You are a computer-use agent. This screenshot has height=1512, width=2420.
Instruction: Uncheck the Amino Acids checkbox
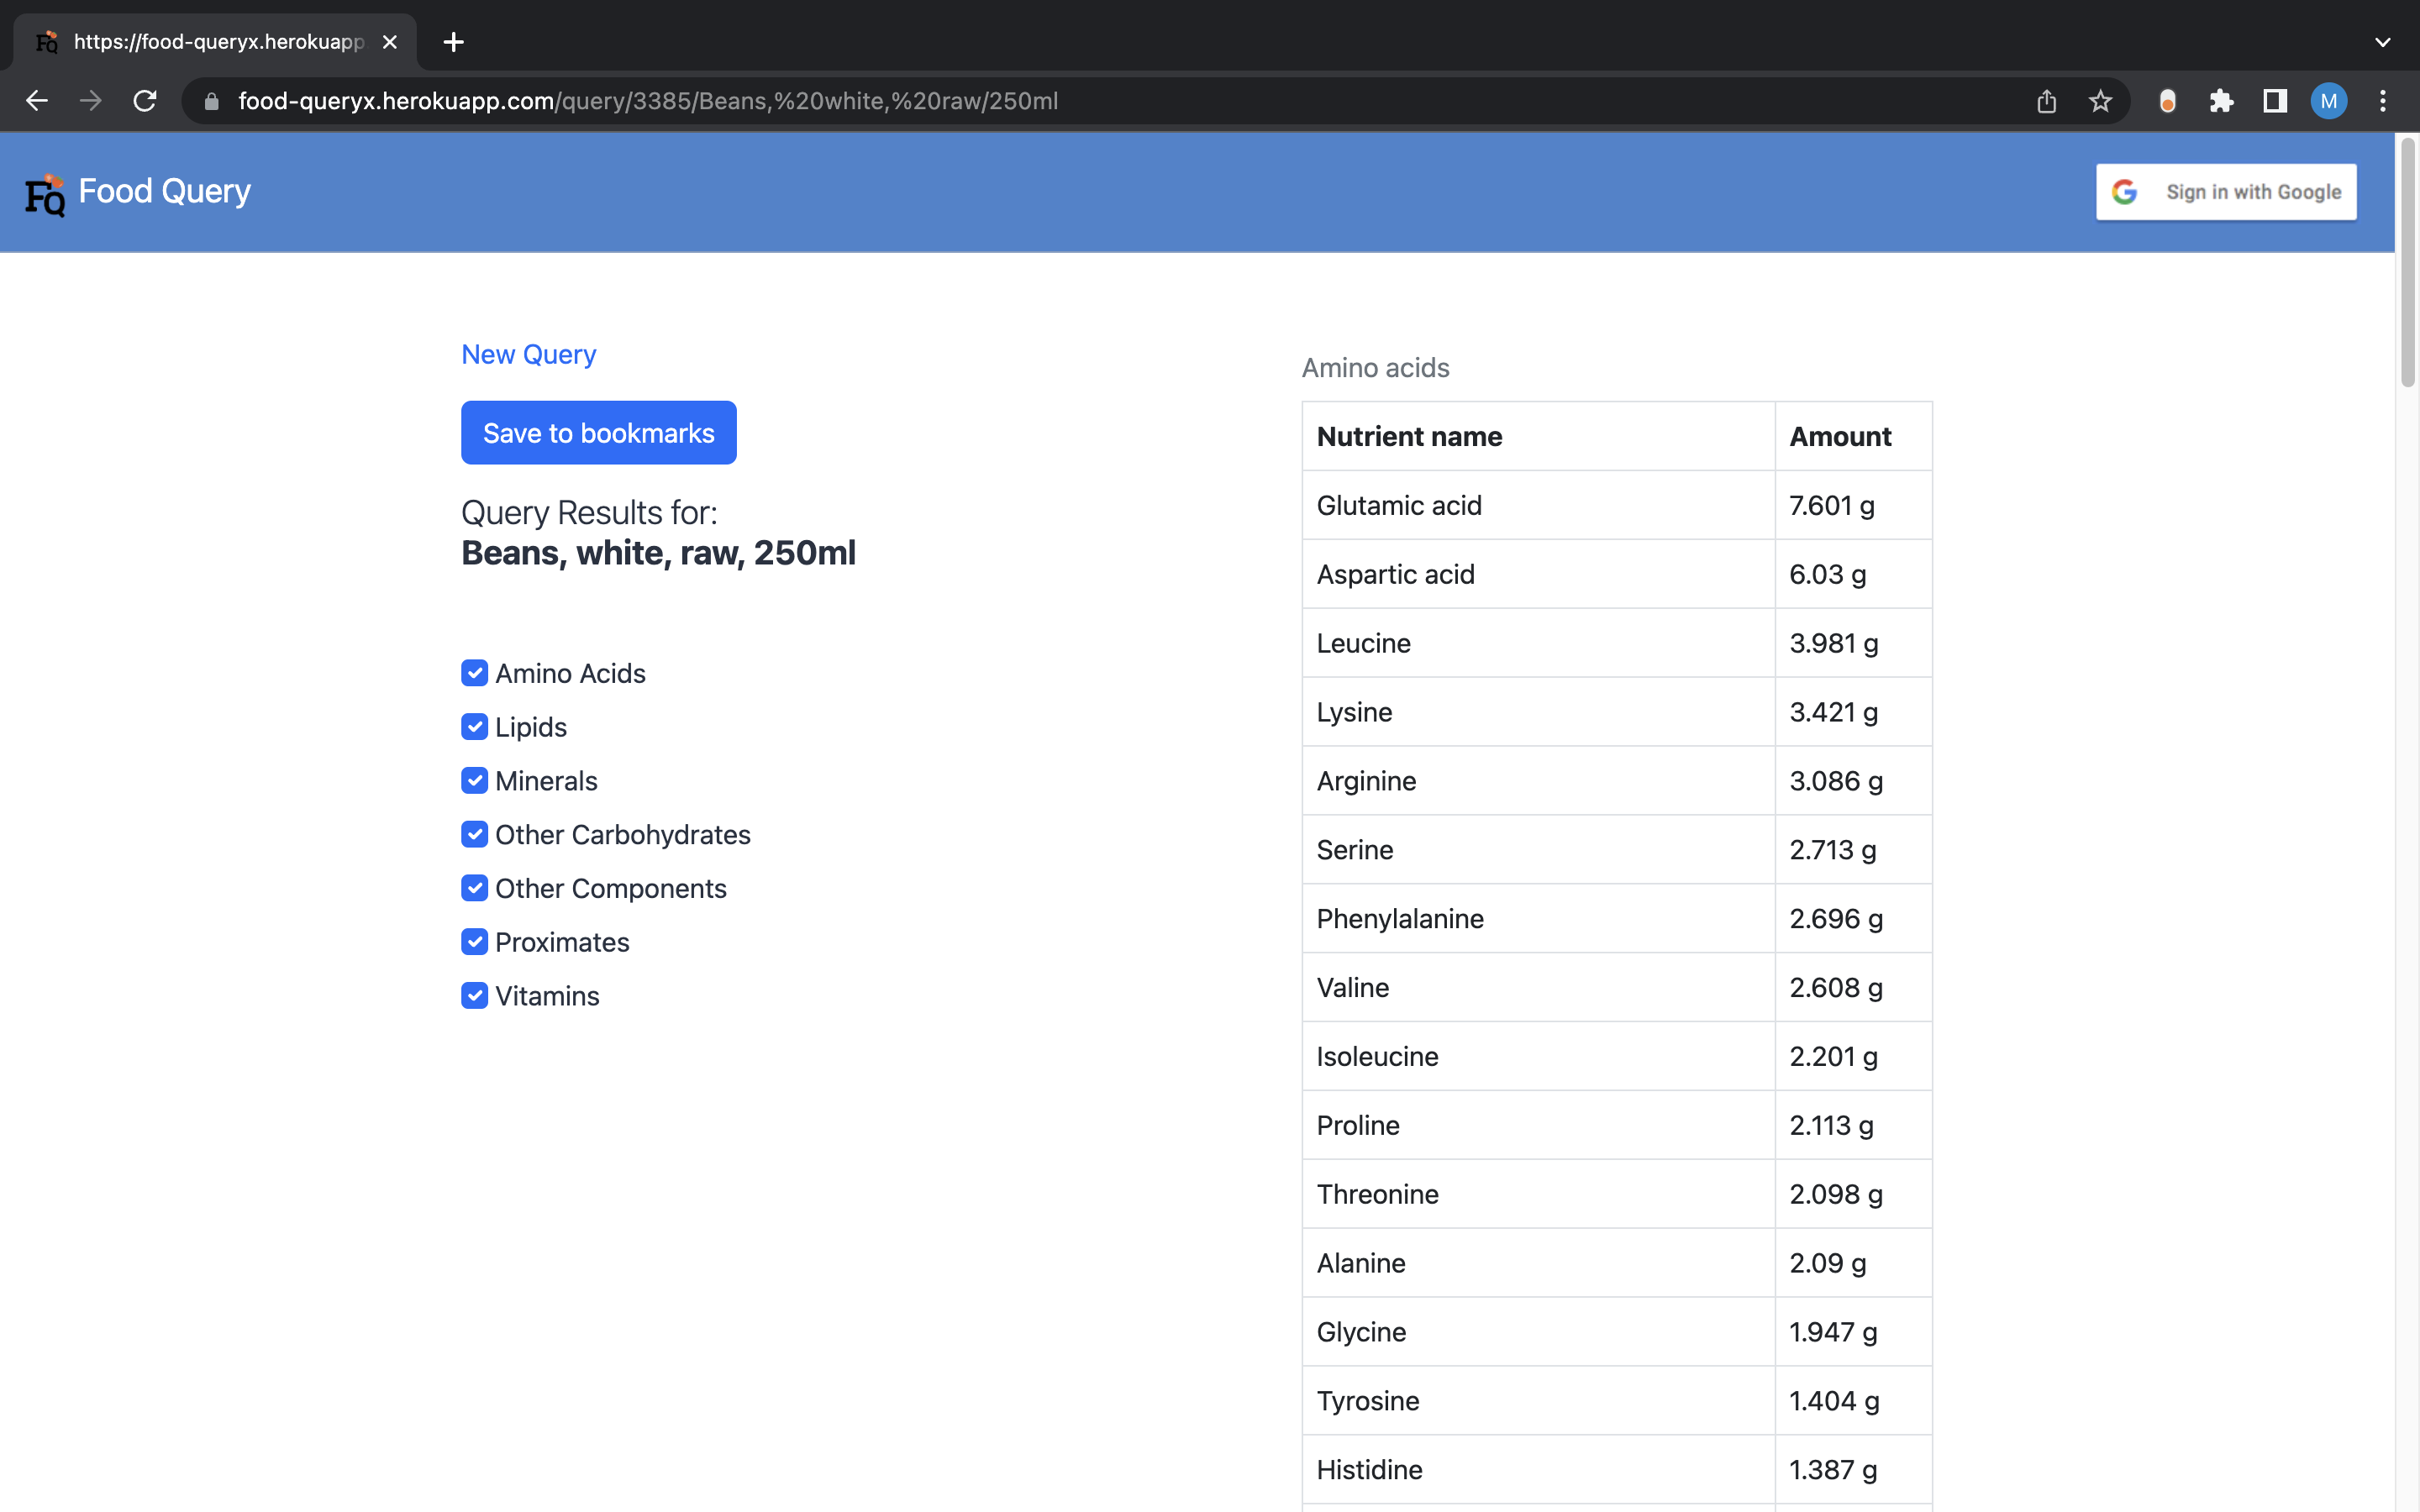click(x=474, y=673)
